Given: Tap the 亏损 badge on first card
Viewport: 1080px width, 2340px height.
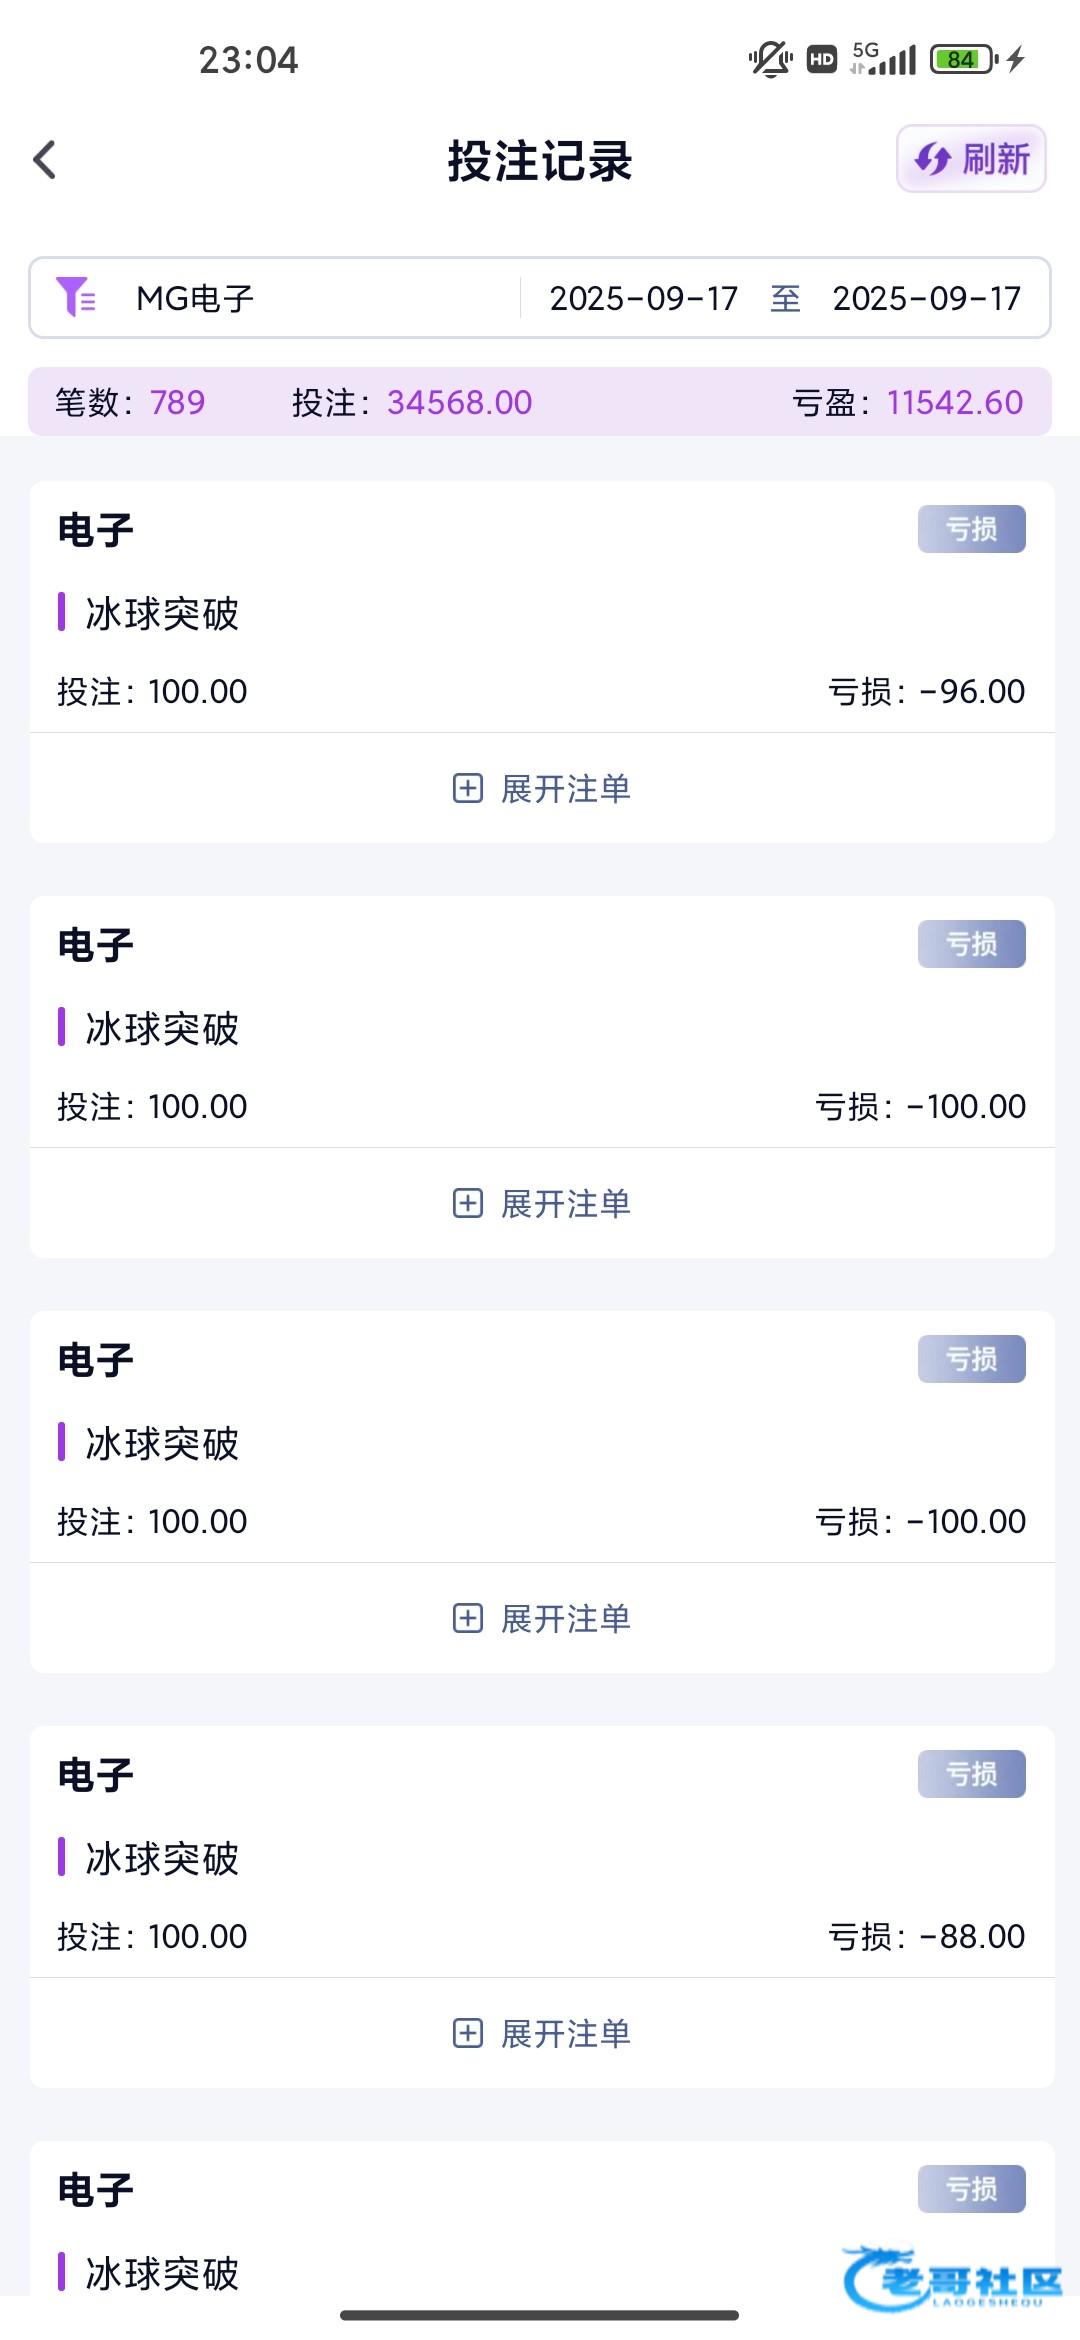Looking at the screenshot, I should pyautogui.click(x=971, y=529).
